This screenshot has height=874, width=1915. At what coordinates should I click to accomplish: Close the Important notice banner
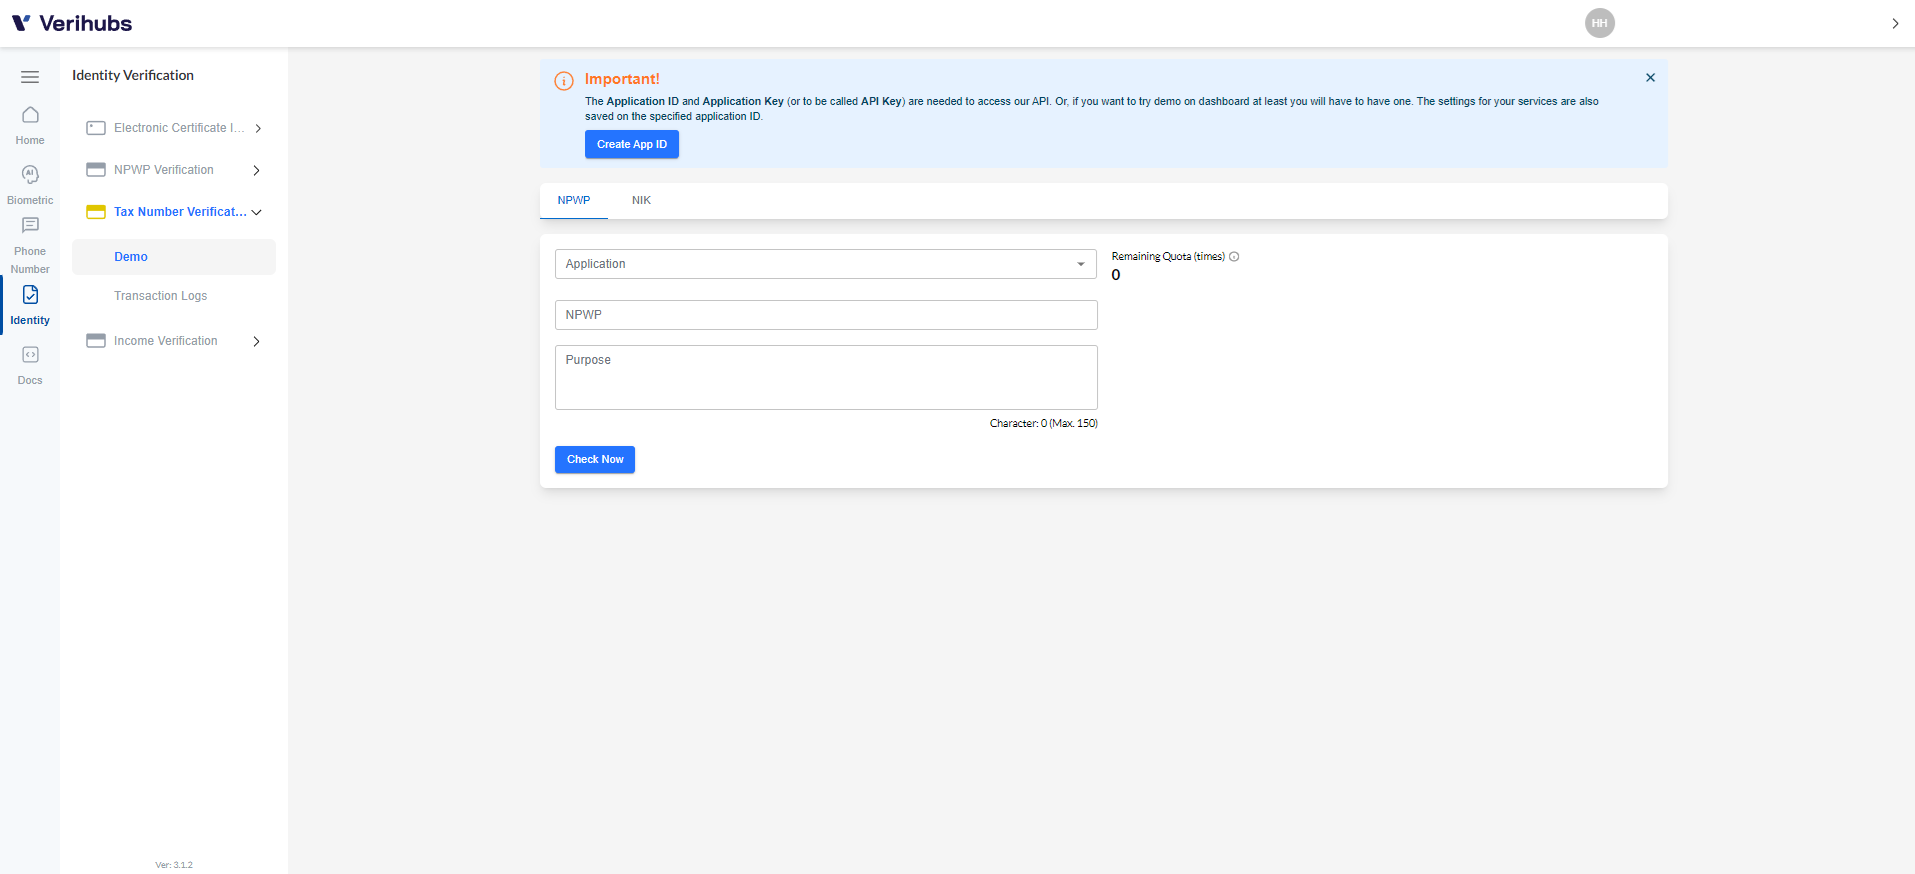[1650, 78]
